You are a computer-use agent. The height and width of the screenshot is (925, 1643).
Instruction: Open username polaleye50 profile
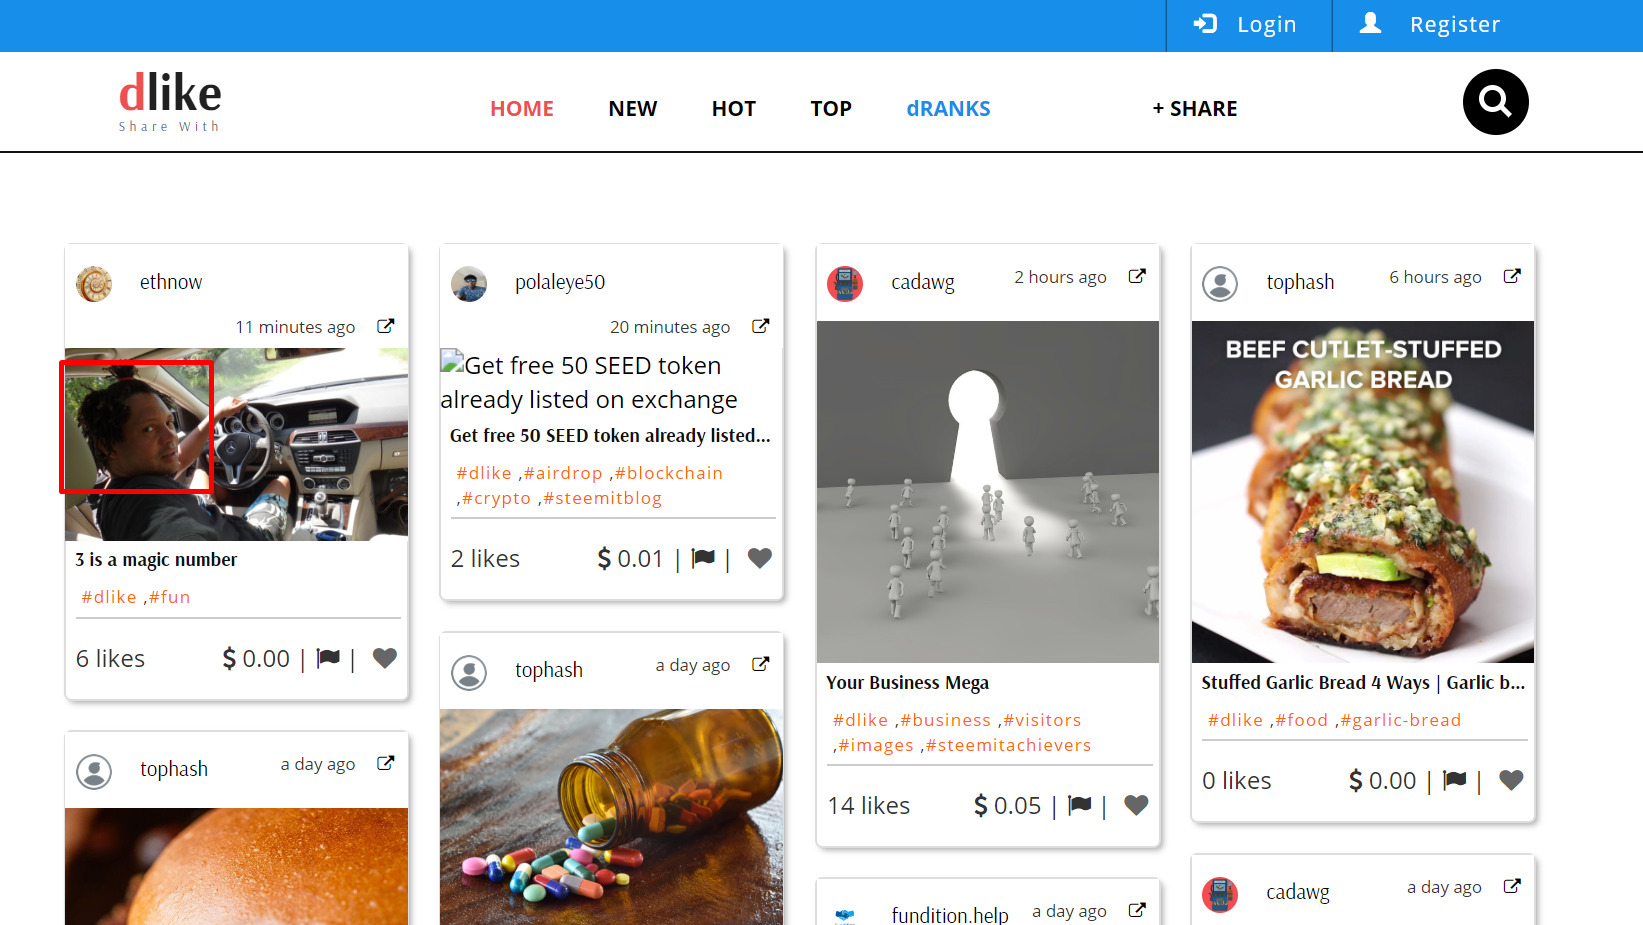pos(560,283)
